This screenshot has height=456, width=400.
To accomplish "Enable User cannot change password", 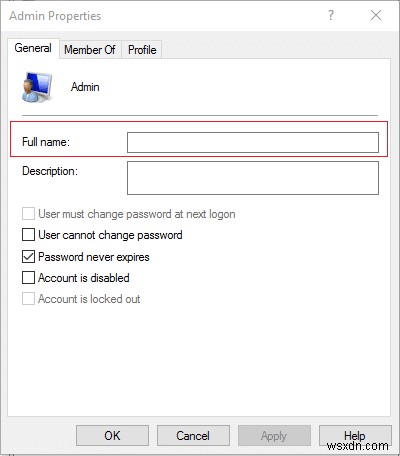I will pos(28,235).
